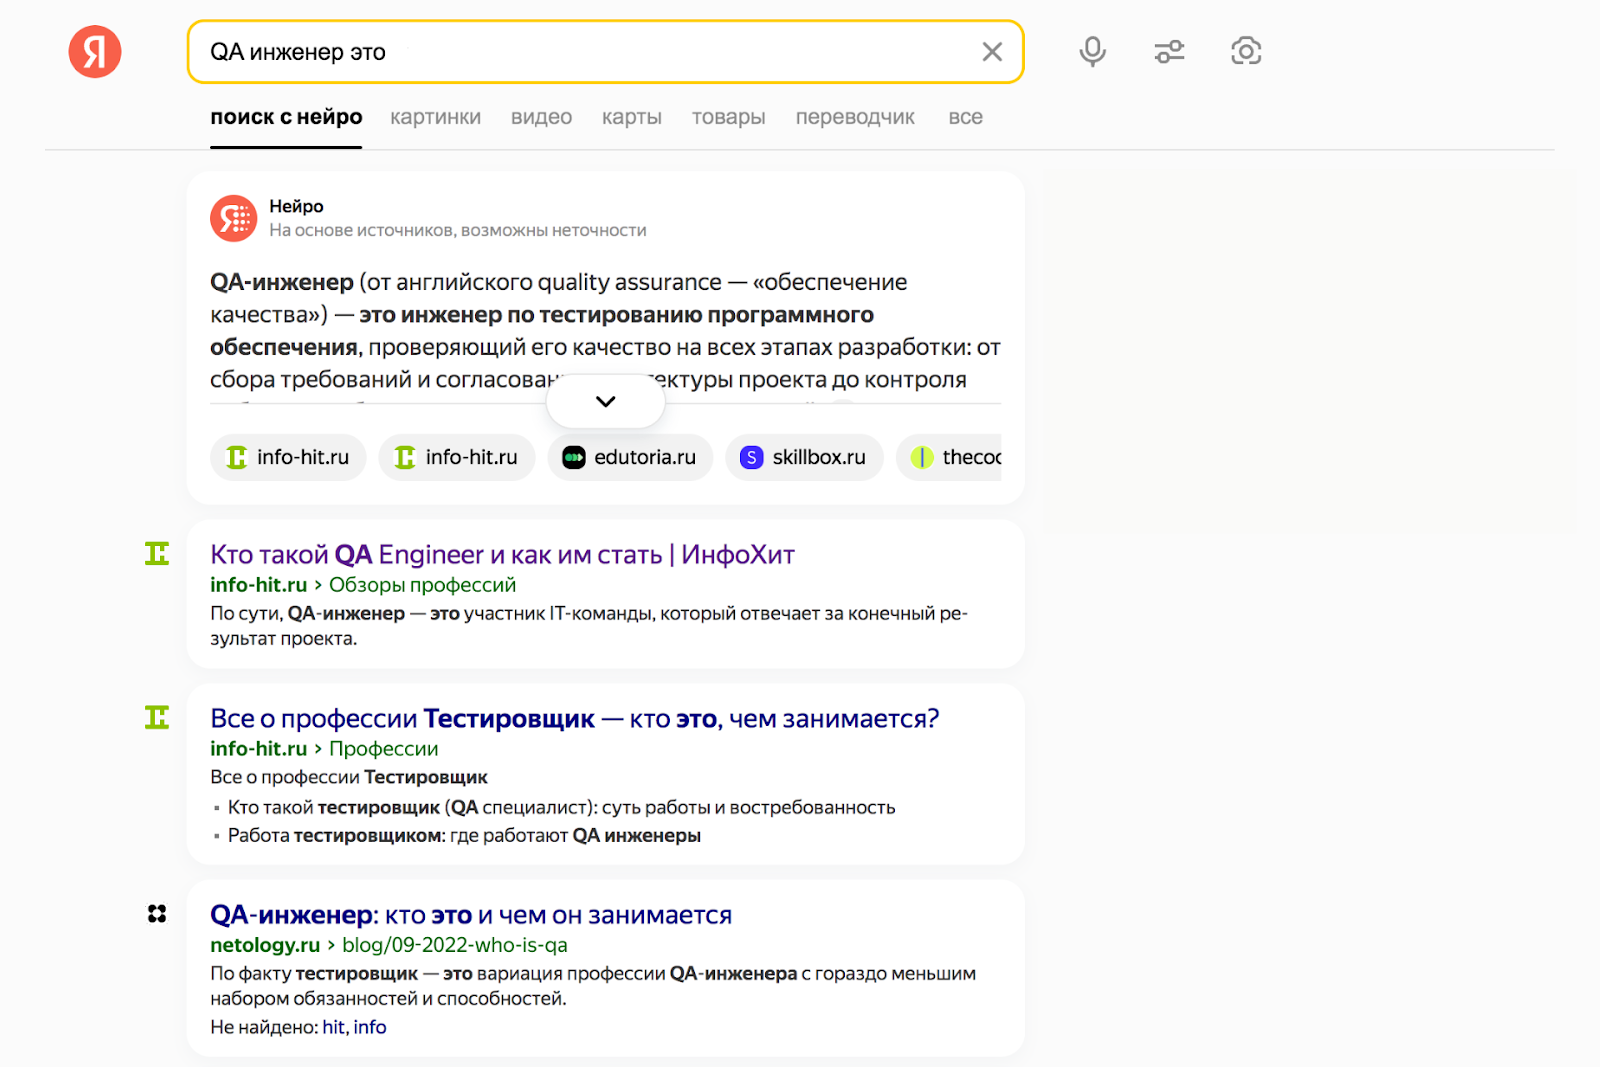
Task: Click favicon beside 'Кто такой QA Engineer'
Action: (x=157, y=553)
